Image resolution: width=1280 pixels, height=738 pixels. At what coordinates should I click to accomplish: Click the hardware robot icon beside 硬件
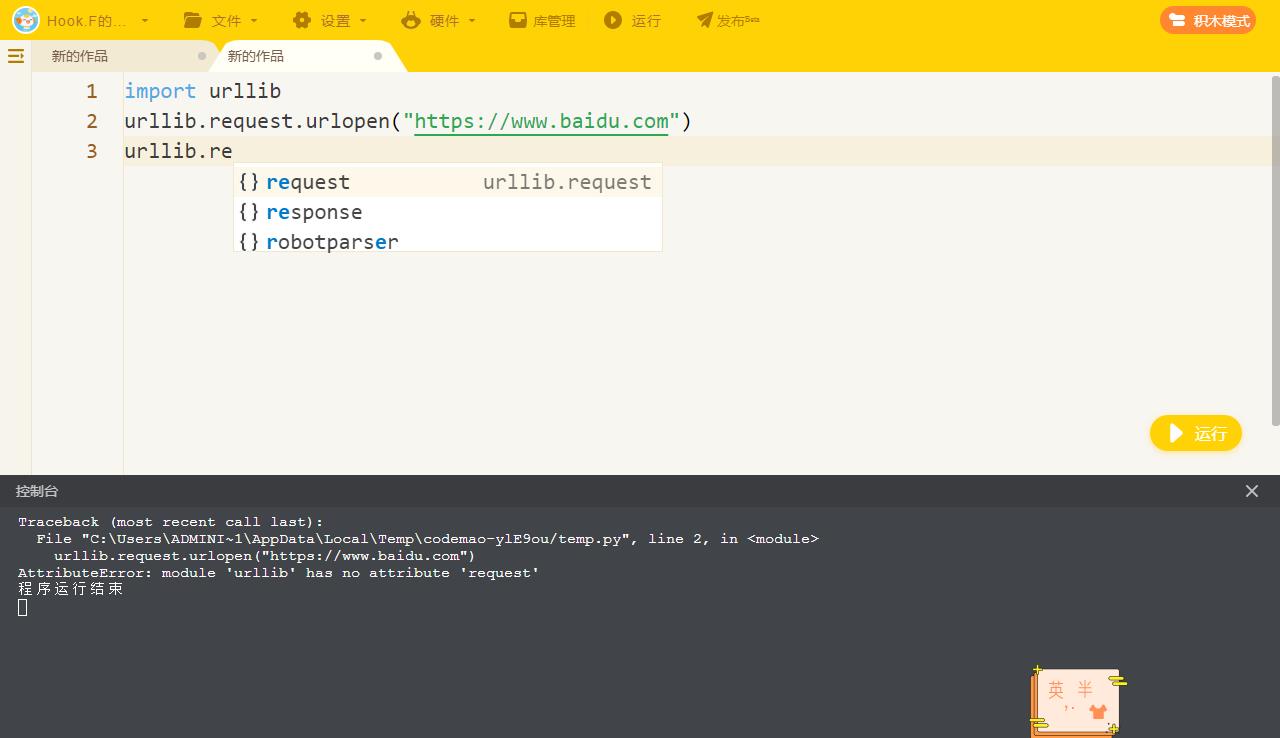[x=411, y=20]
